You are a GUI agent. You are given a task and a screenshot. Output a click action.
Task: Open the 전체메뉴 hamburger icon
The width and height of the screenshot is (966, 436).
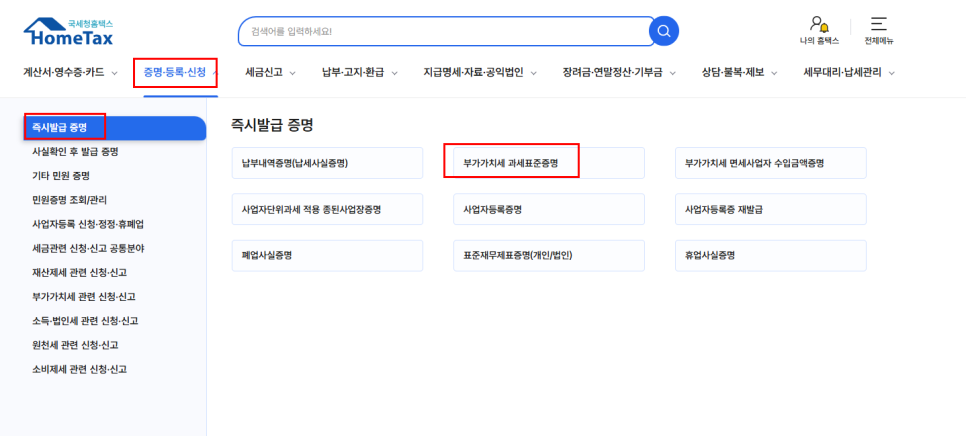pos(879,24)
